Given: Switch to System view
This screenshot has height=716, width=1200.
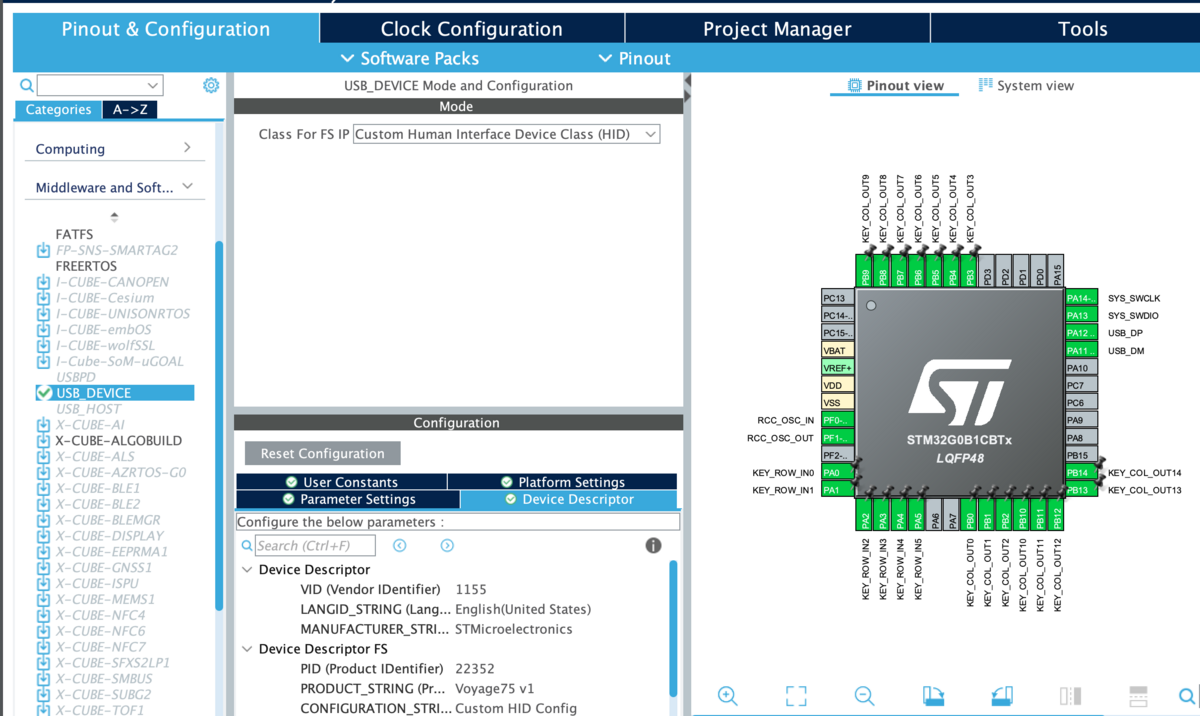Looking at the screenshot, I should [x=1026, y=85].
